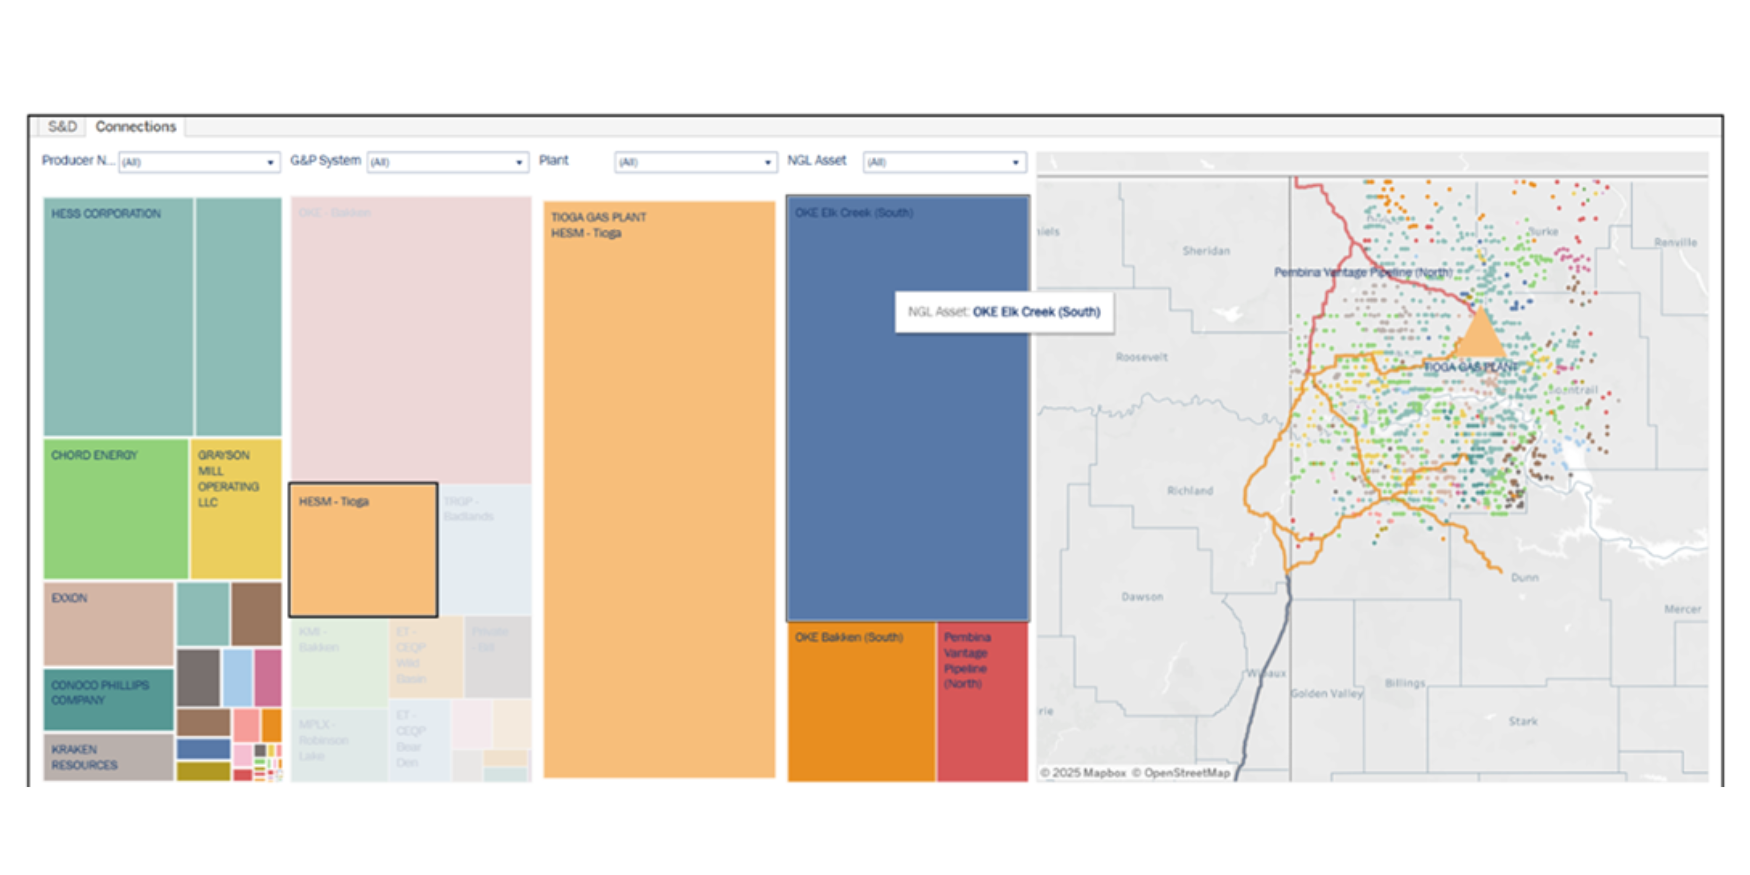The height and width of the screenshot is (875, 1750).
Task: Click the Stark county map label
Action: tap(1523, 721)
